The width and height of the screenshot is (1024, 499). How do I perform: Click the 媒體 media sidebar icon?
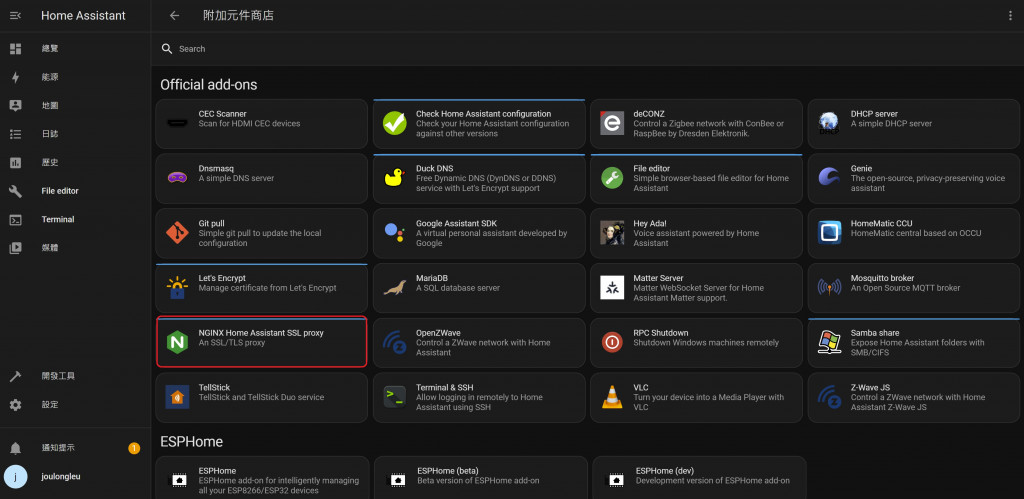16,248
